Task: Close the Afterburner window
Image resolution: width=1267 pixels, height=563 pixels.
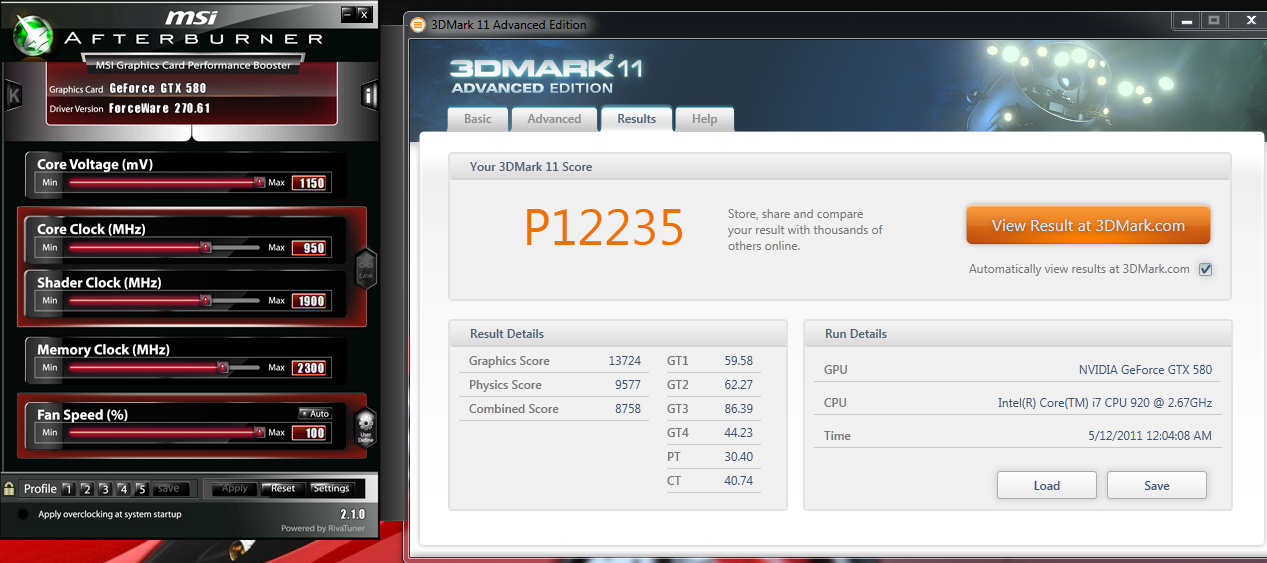Action: coord(364,14)
